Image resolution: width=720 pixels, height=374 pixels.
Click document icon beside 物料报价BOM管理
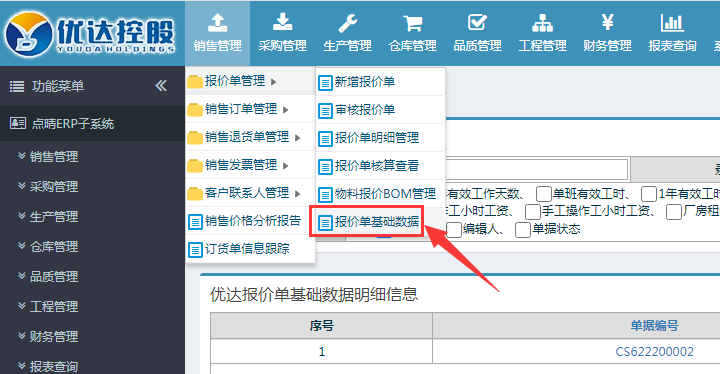click(325, 195)
